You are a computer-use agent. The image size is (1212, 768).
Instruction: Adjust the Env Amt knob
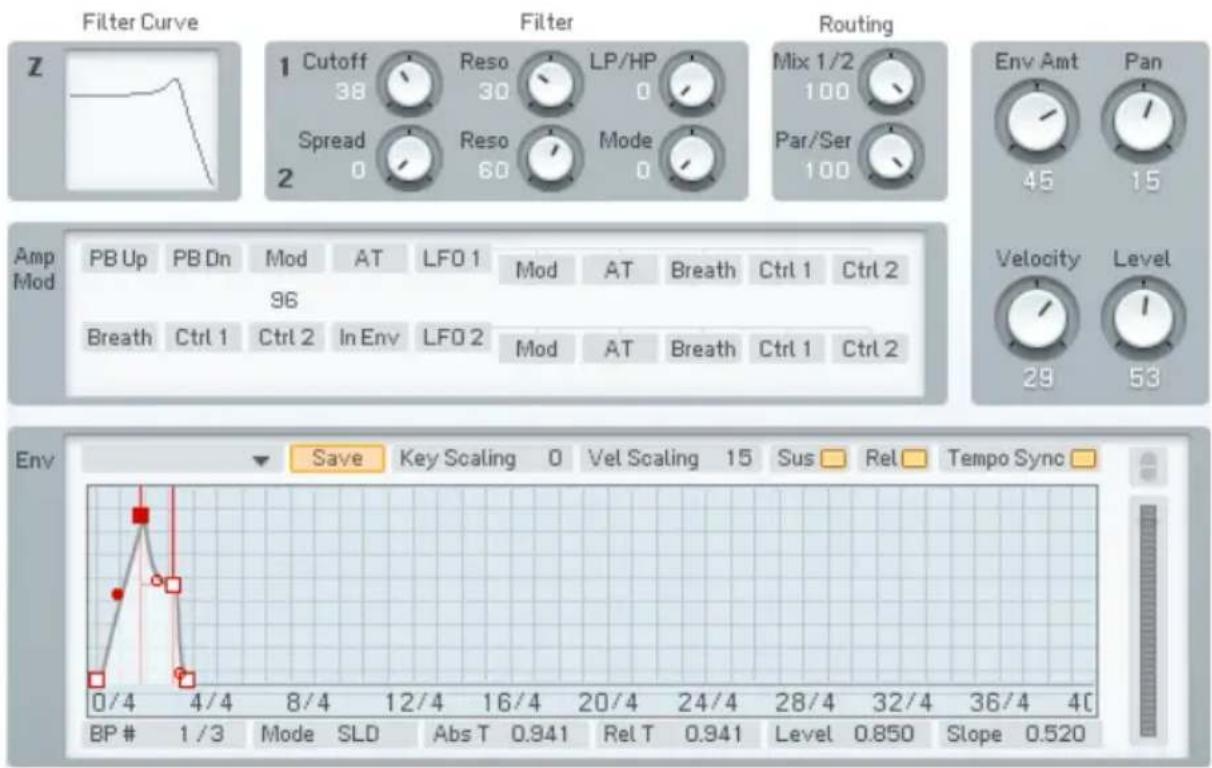point(1037,120)
